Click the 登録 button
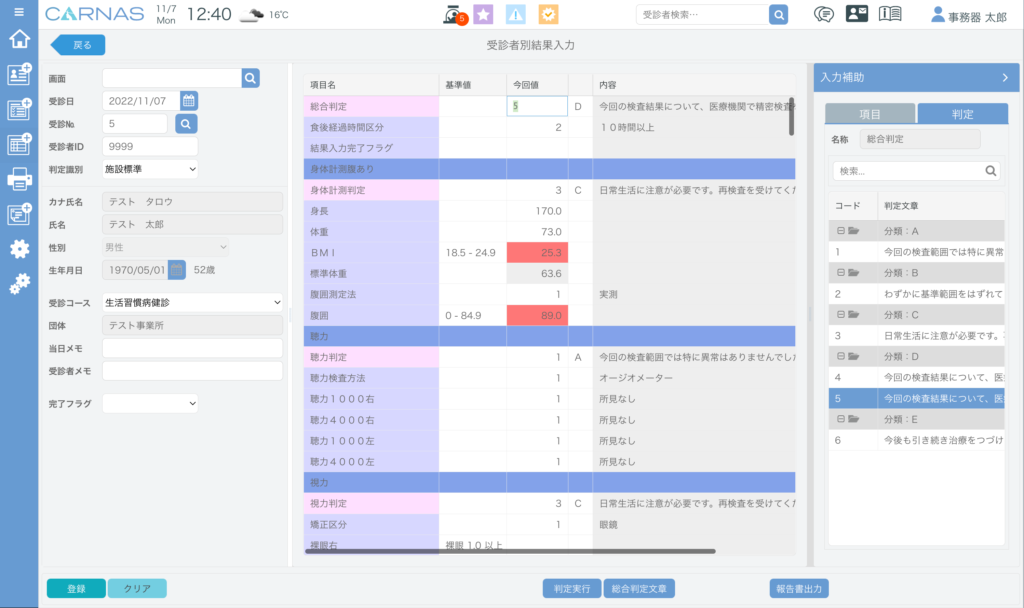This screenshot has width=1024, height=608. (76, 589)
